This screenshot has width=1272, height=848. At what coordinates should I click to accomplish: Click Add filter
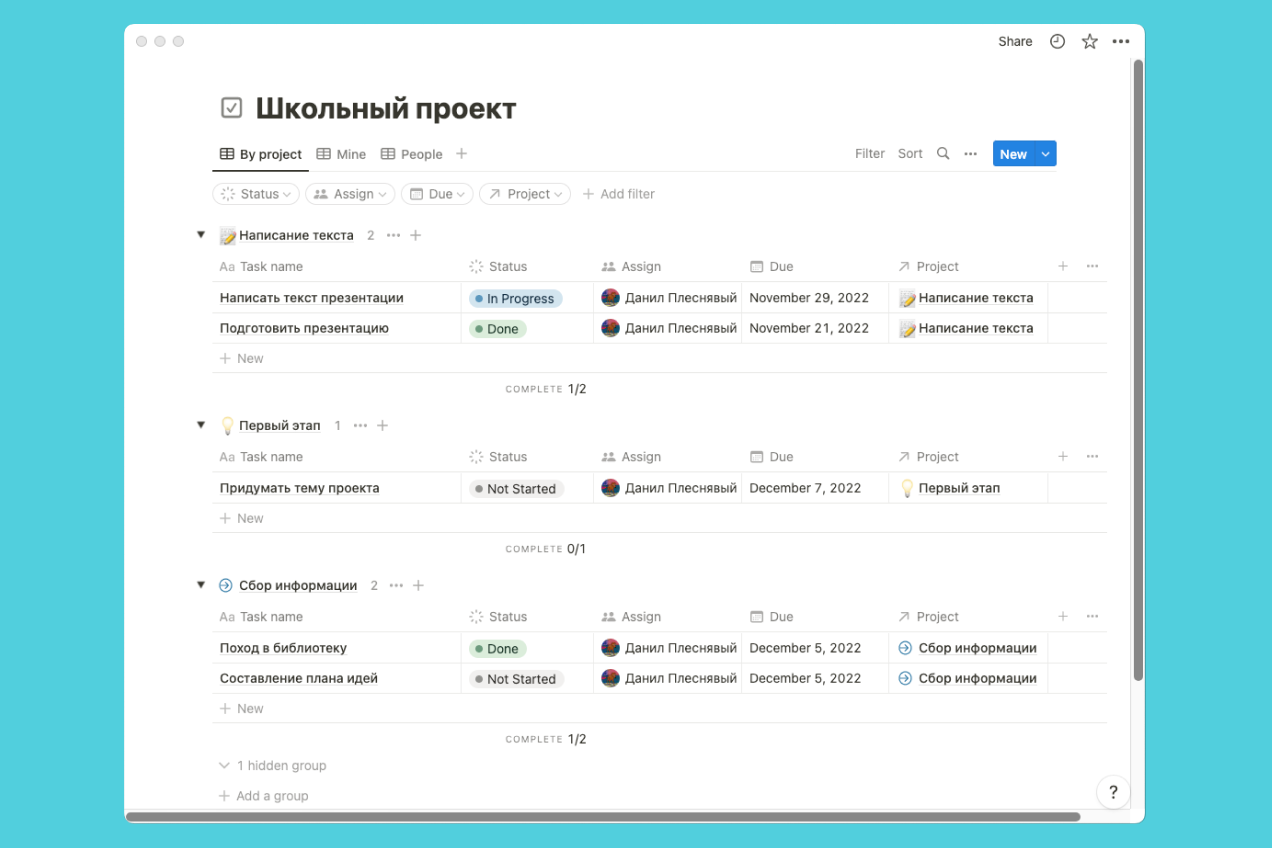click(x=618, y=194)
